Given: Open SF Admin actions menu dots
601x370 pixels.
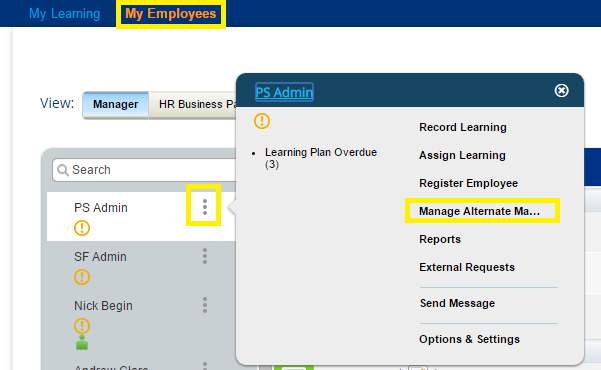Looking at the screenshot, I should click(x=205, y=256).
